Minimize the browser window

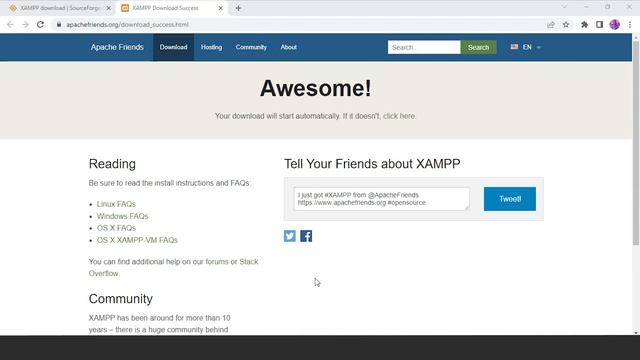click(x=586, y=7)
